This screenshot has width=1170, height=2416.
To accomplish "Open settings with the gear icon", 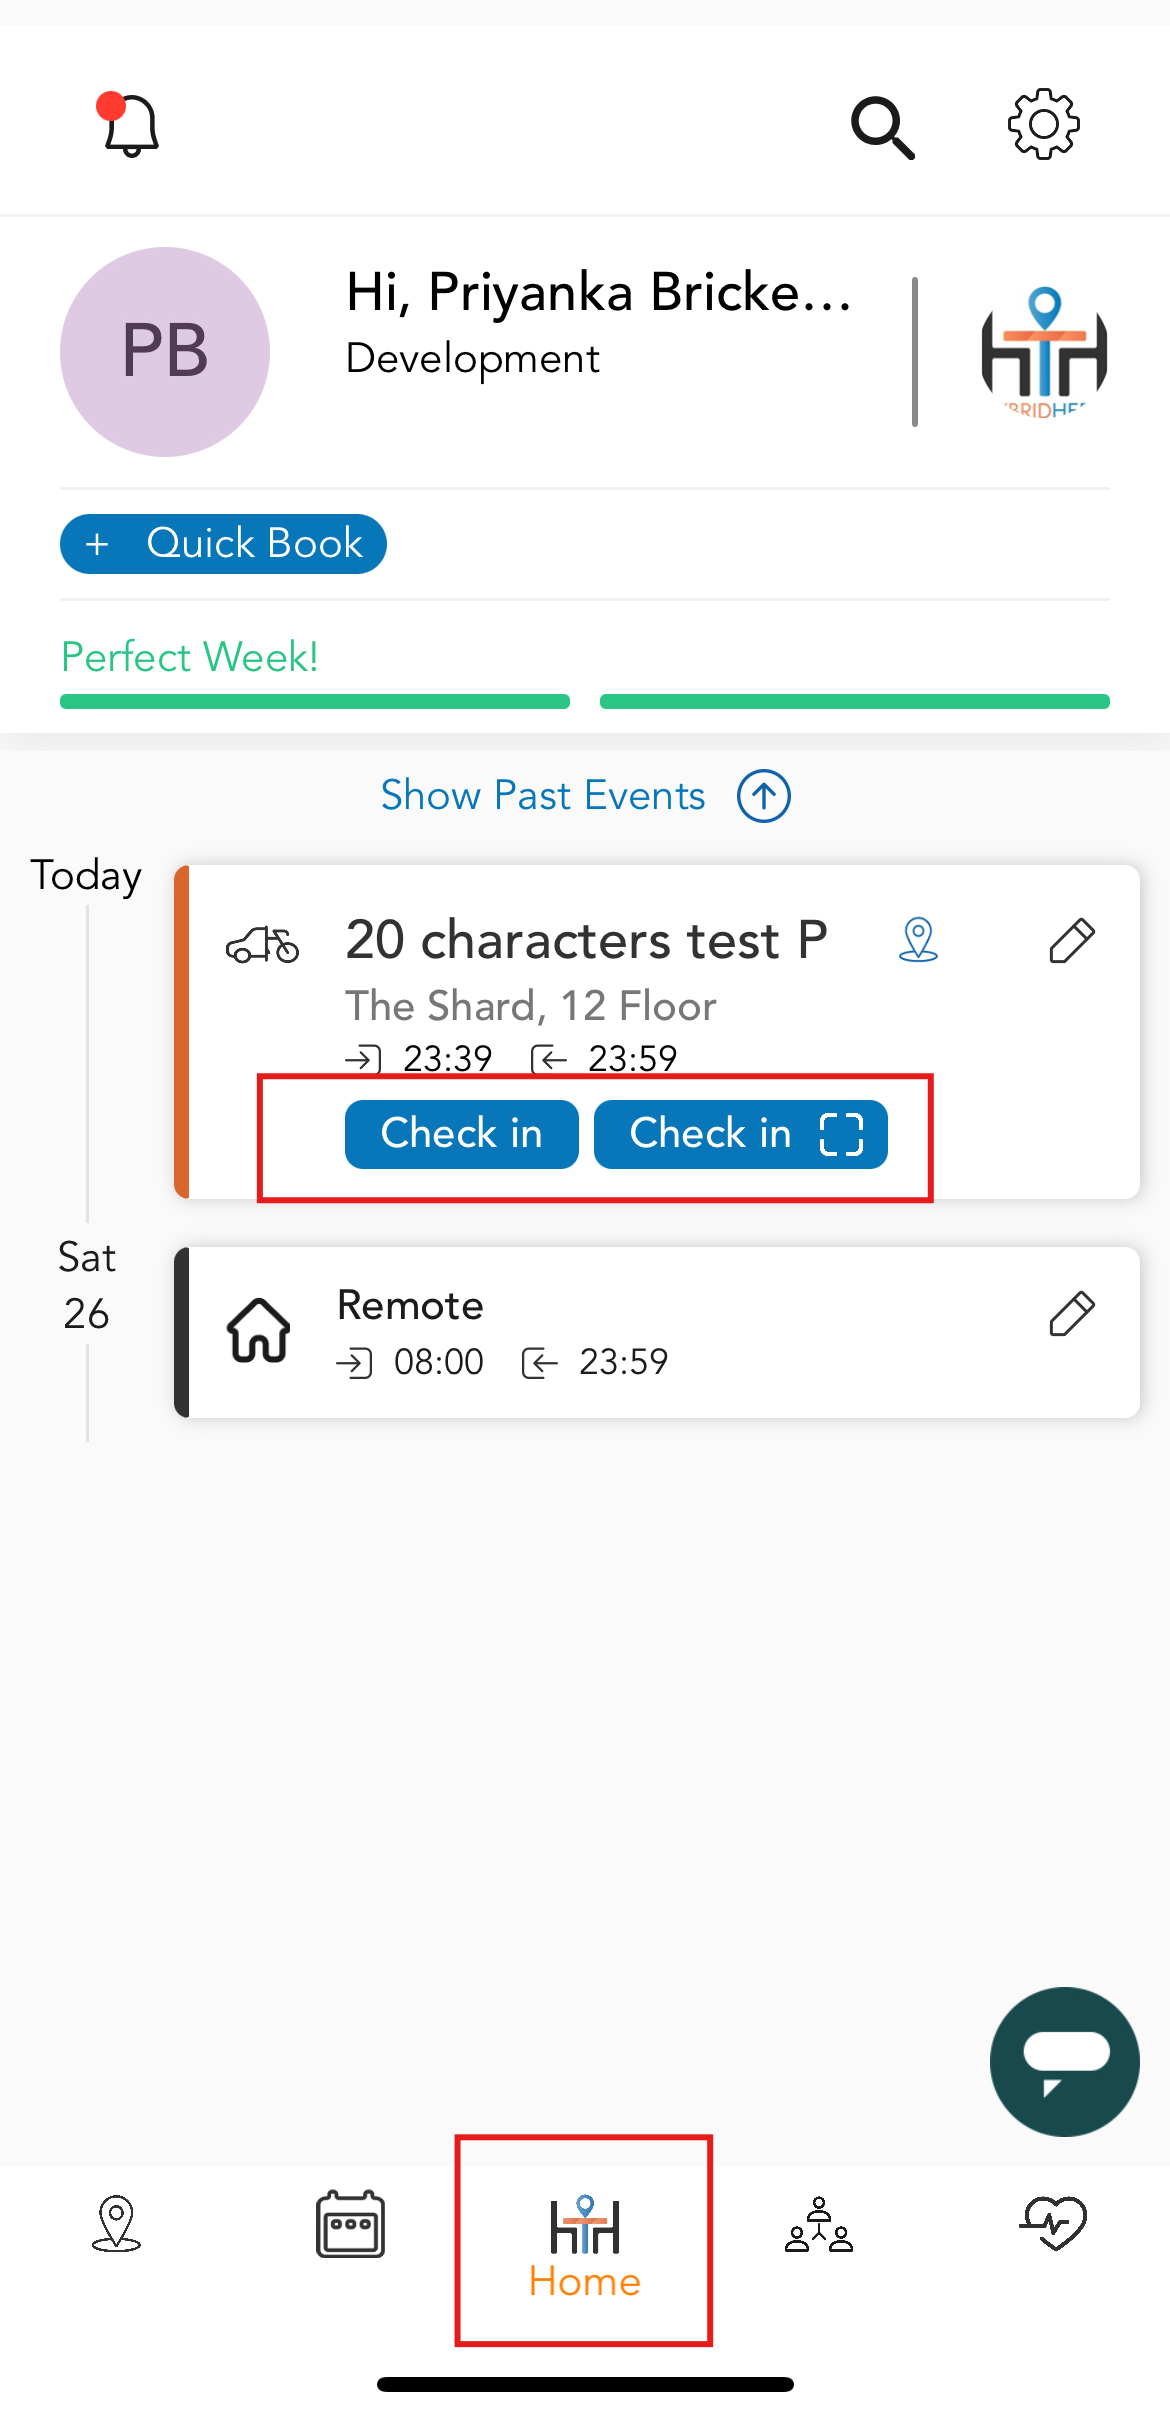I will (x=1043, y=125).
